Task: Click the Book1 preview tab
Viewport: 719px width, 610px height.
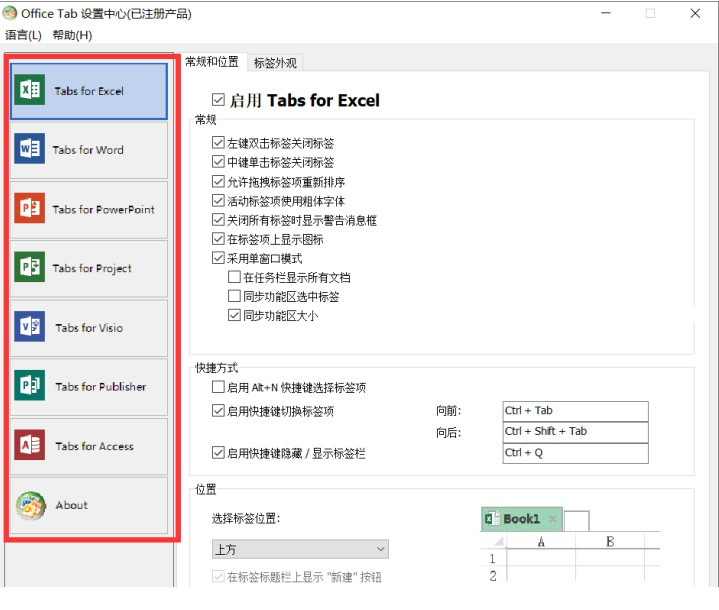Action: coord(521,519)
